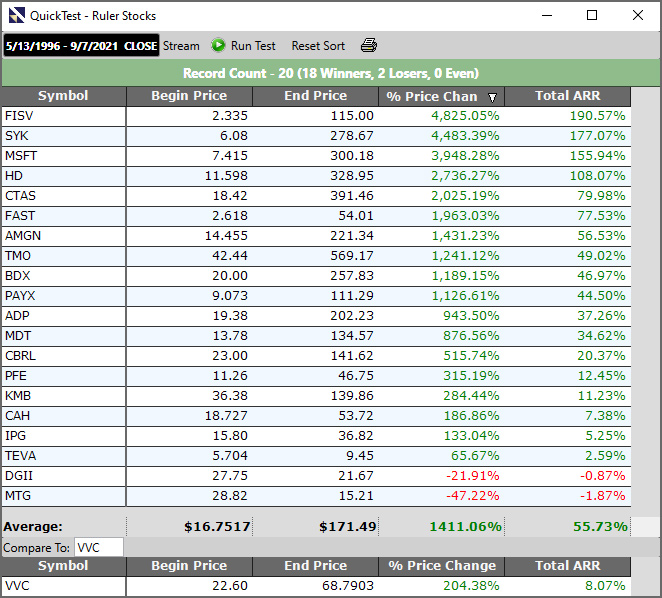The height and width of the screenshot is (598, 662).
Task: Click the 943.50% price change for ADP
Action: [471, 316]
